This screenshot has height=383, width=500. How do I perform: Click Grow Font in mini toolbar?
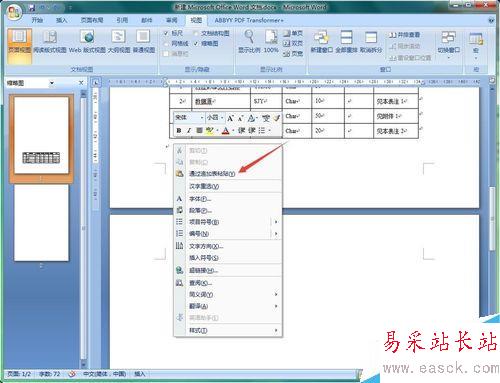pos(230,118)
